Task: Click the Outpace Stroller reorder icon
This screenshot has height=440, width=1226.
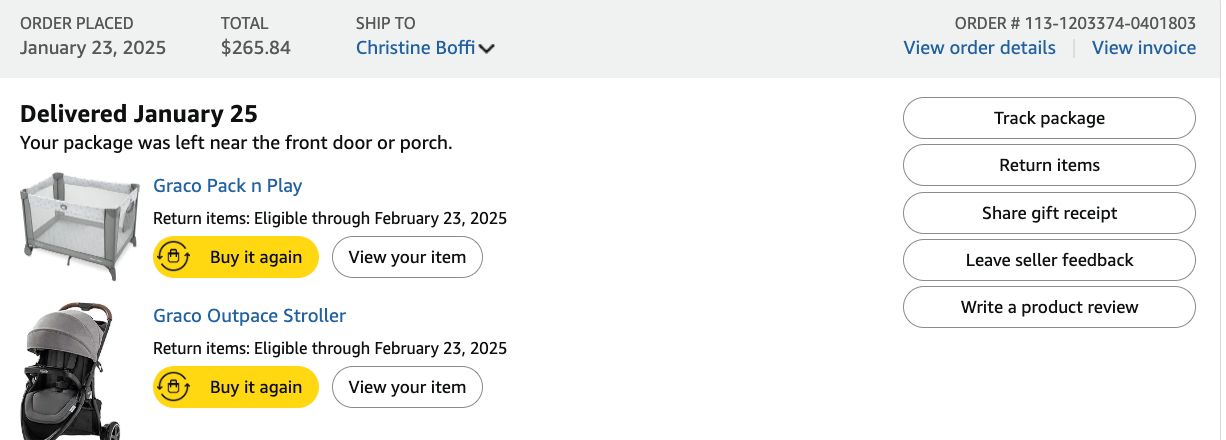Action: click(174, 387)
